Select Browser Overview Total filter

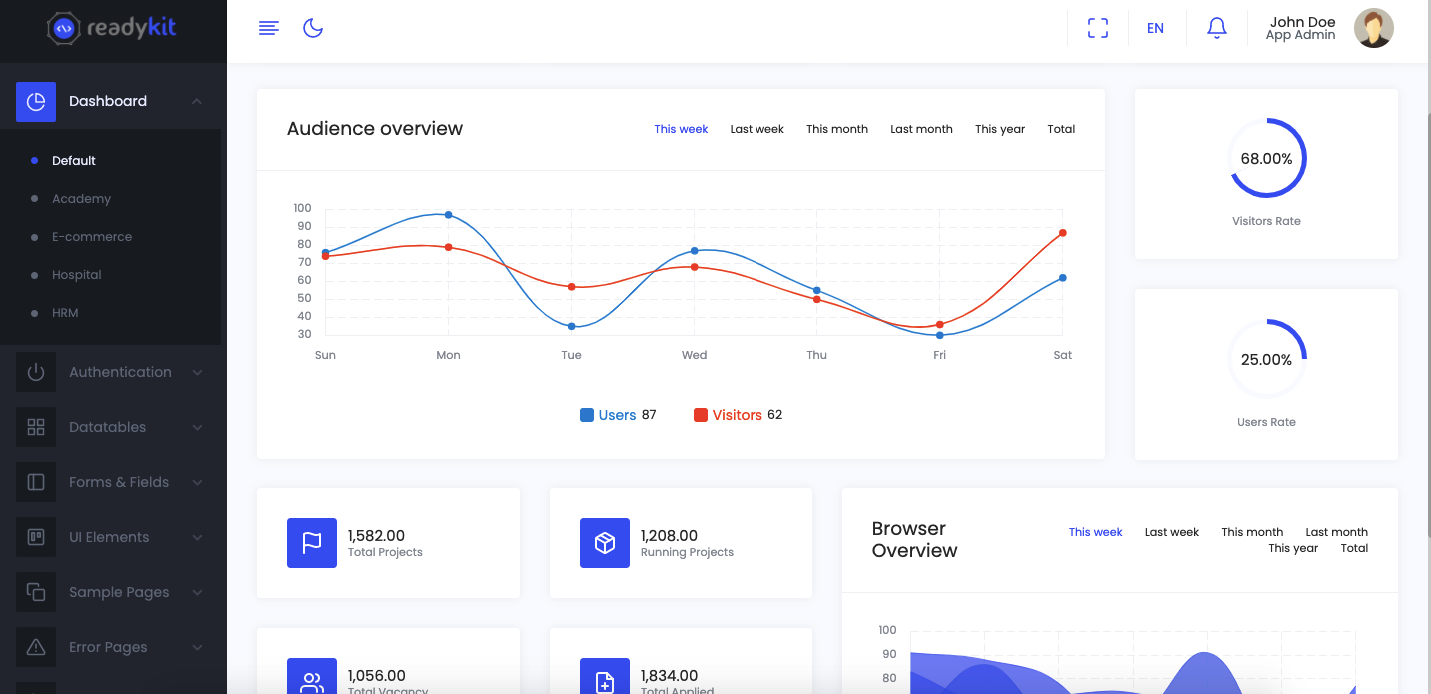click(1354, 548)
